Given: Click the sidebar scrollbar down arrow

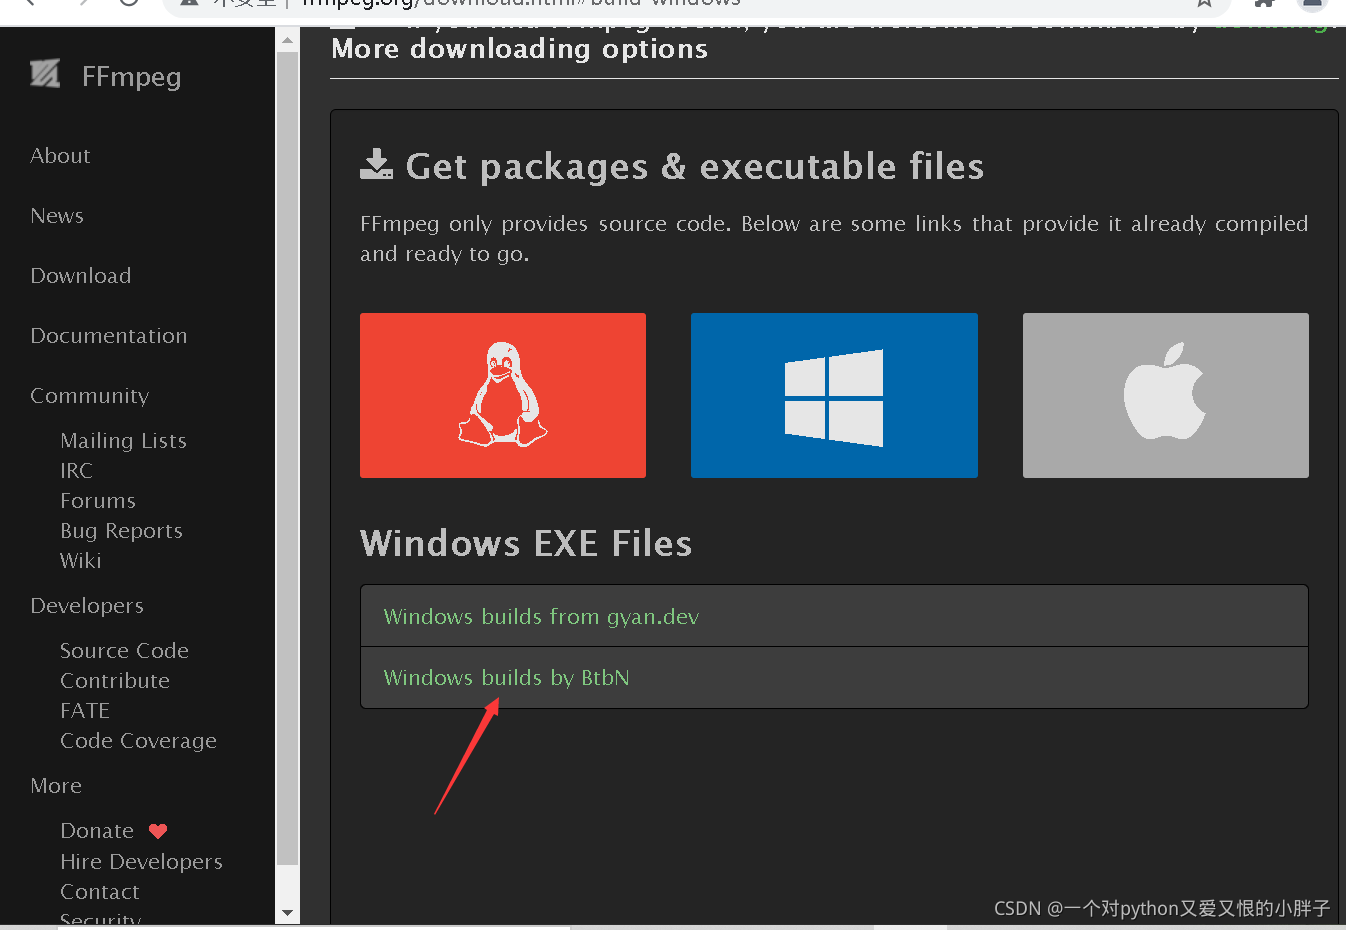Looking at the screenshot, I should [x=287, y=913].
